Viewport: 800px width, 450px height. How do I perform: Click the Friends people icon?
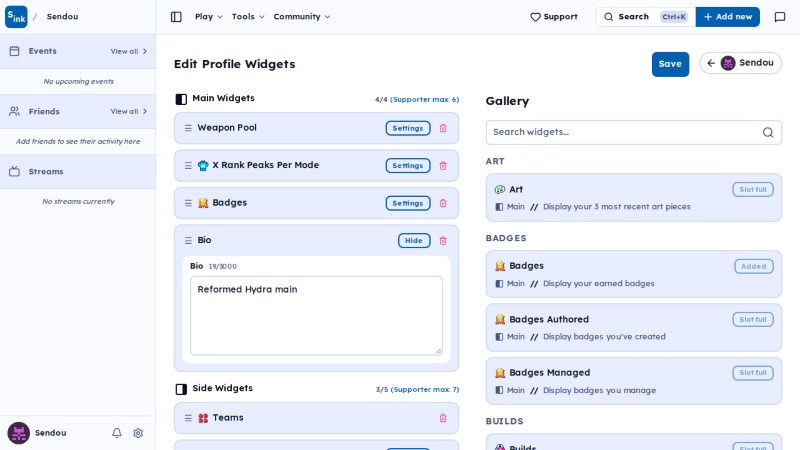[x=14, y=111]
